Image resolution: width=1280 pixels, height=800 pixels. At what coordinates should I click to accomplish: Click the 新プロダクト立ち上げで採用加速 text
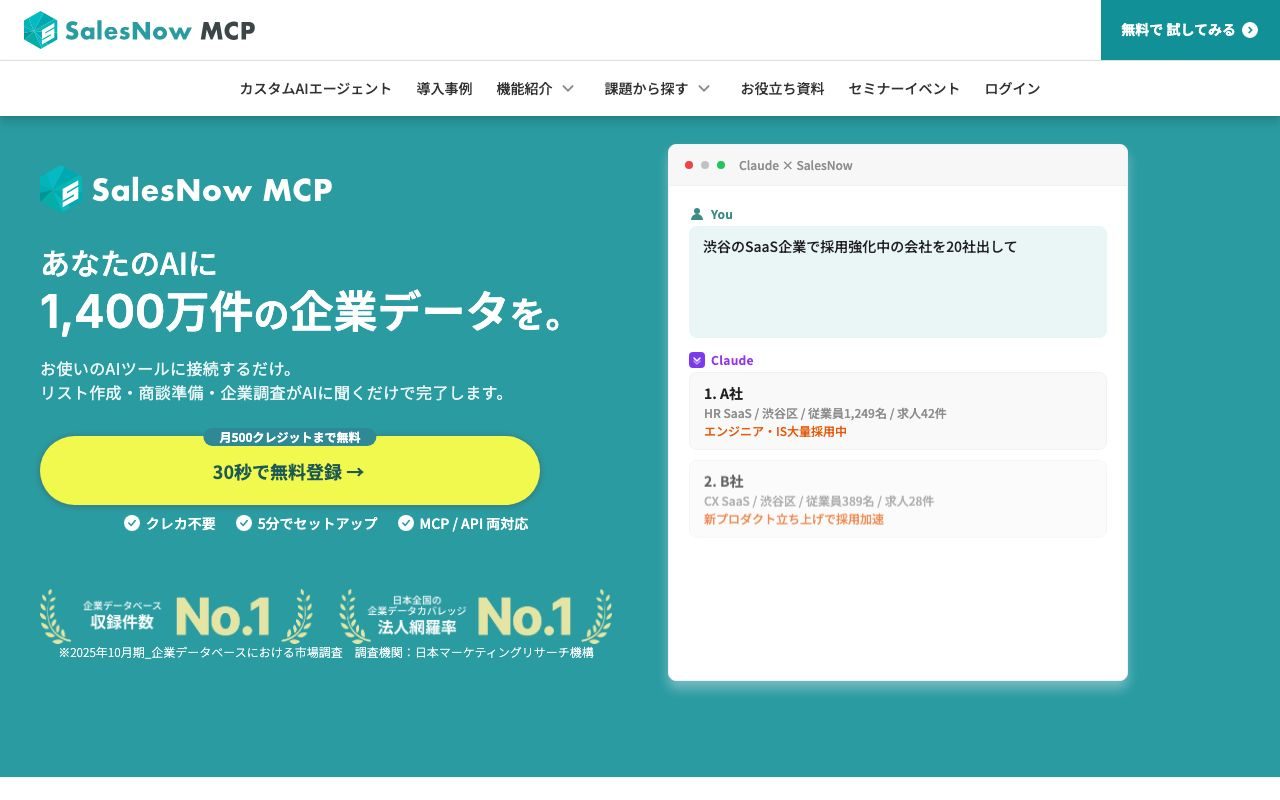794,519
